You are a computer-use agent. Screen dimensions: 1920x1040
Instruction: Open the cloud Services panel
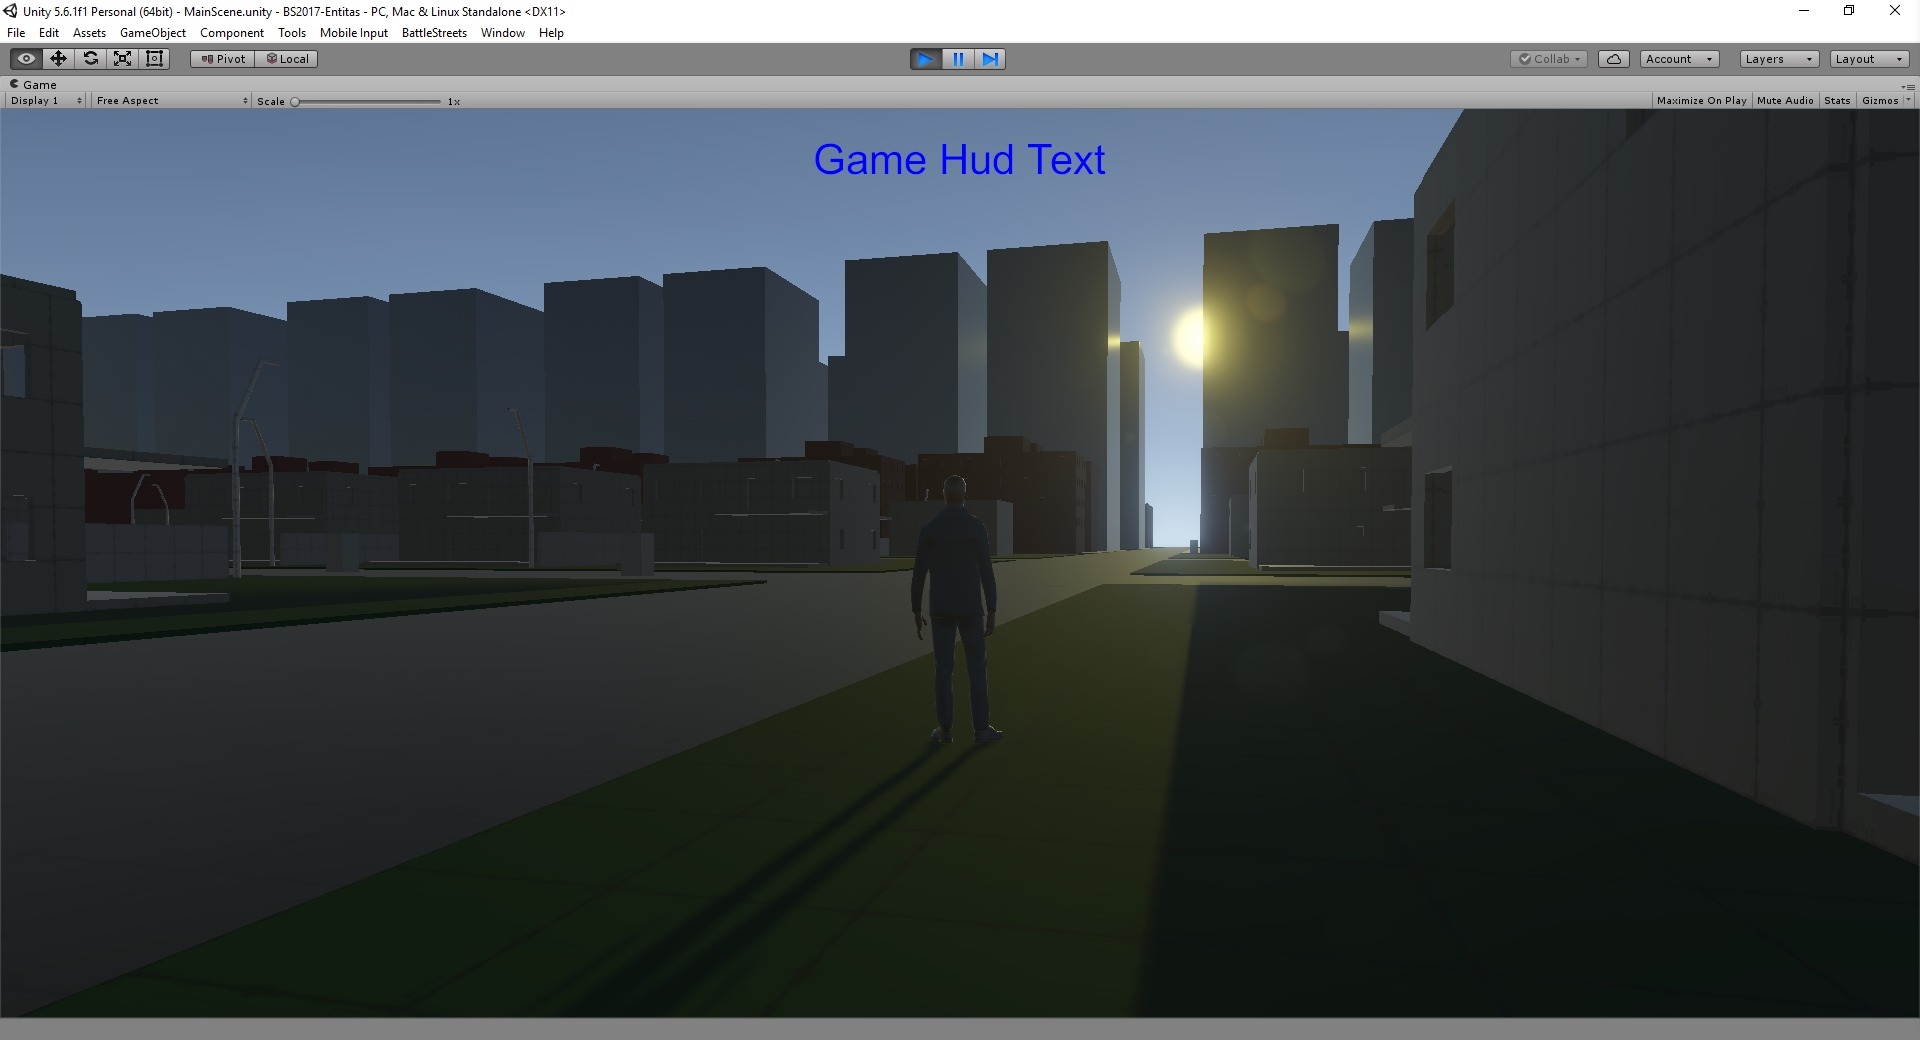(x=1613, y=59)
